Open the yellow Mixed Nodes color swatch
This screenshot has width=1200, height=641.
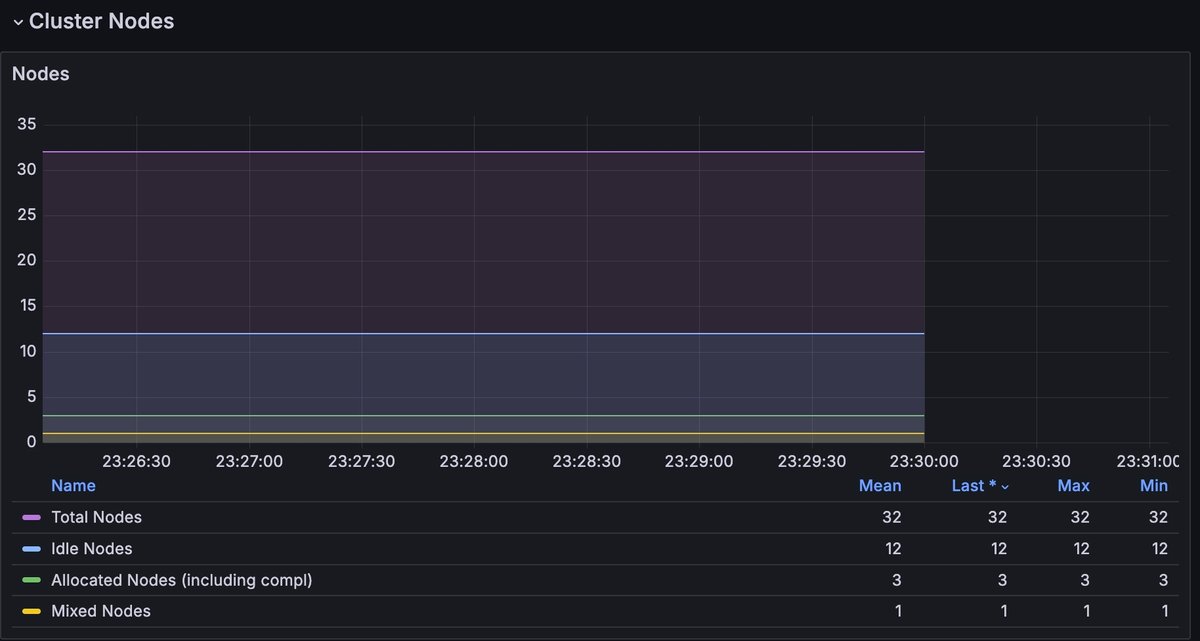31,611
